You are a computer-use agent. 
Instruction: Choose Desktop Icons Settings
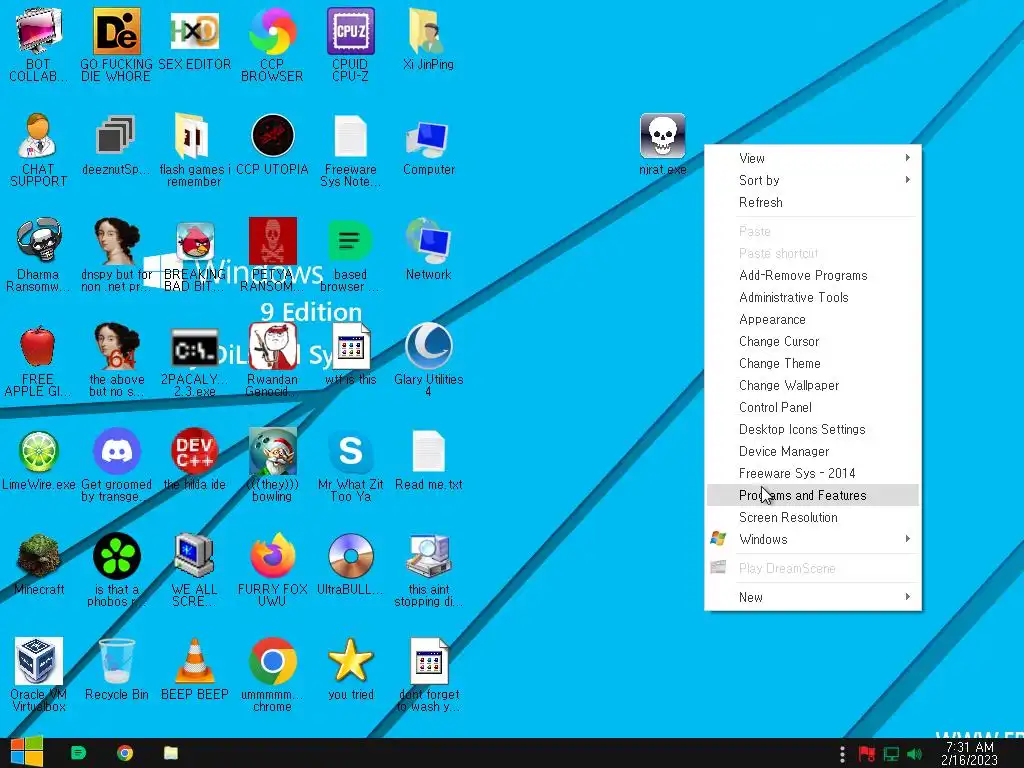click(812, 430)
